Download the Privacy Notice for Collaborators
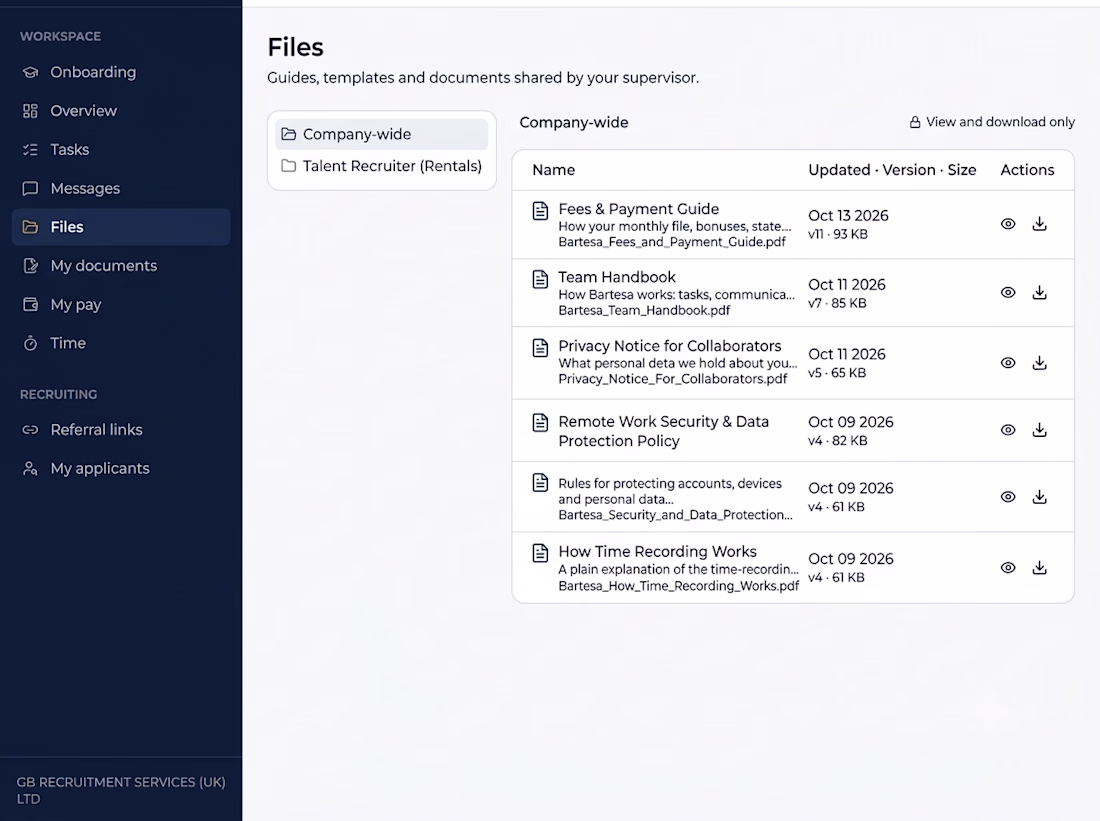The image size is (1100, 821). pos(1040,363)
